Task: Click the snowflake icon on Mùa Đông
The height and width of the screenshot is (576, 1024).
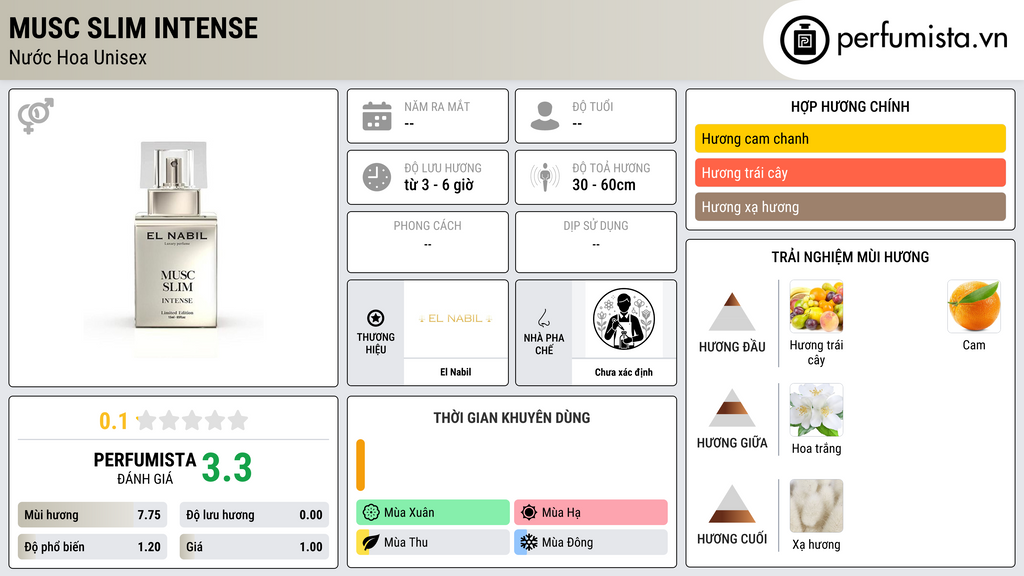Action: (529, 542)
